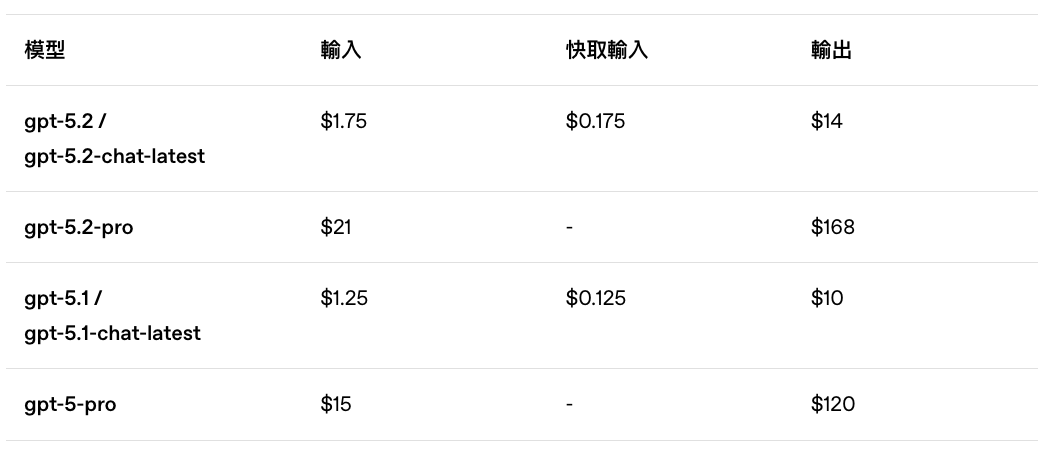Select the $14 output price

pyautogui.click(x=827, y=121)
